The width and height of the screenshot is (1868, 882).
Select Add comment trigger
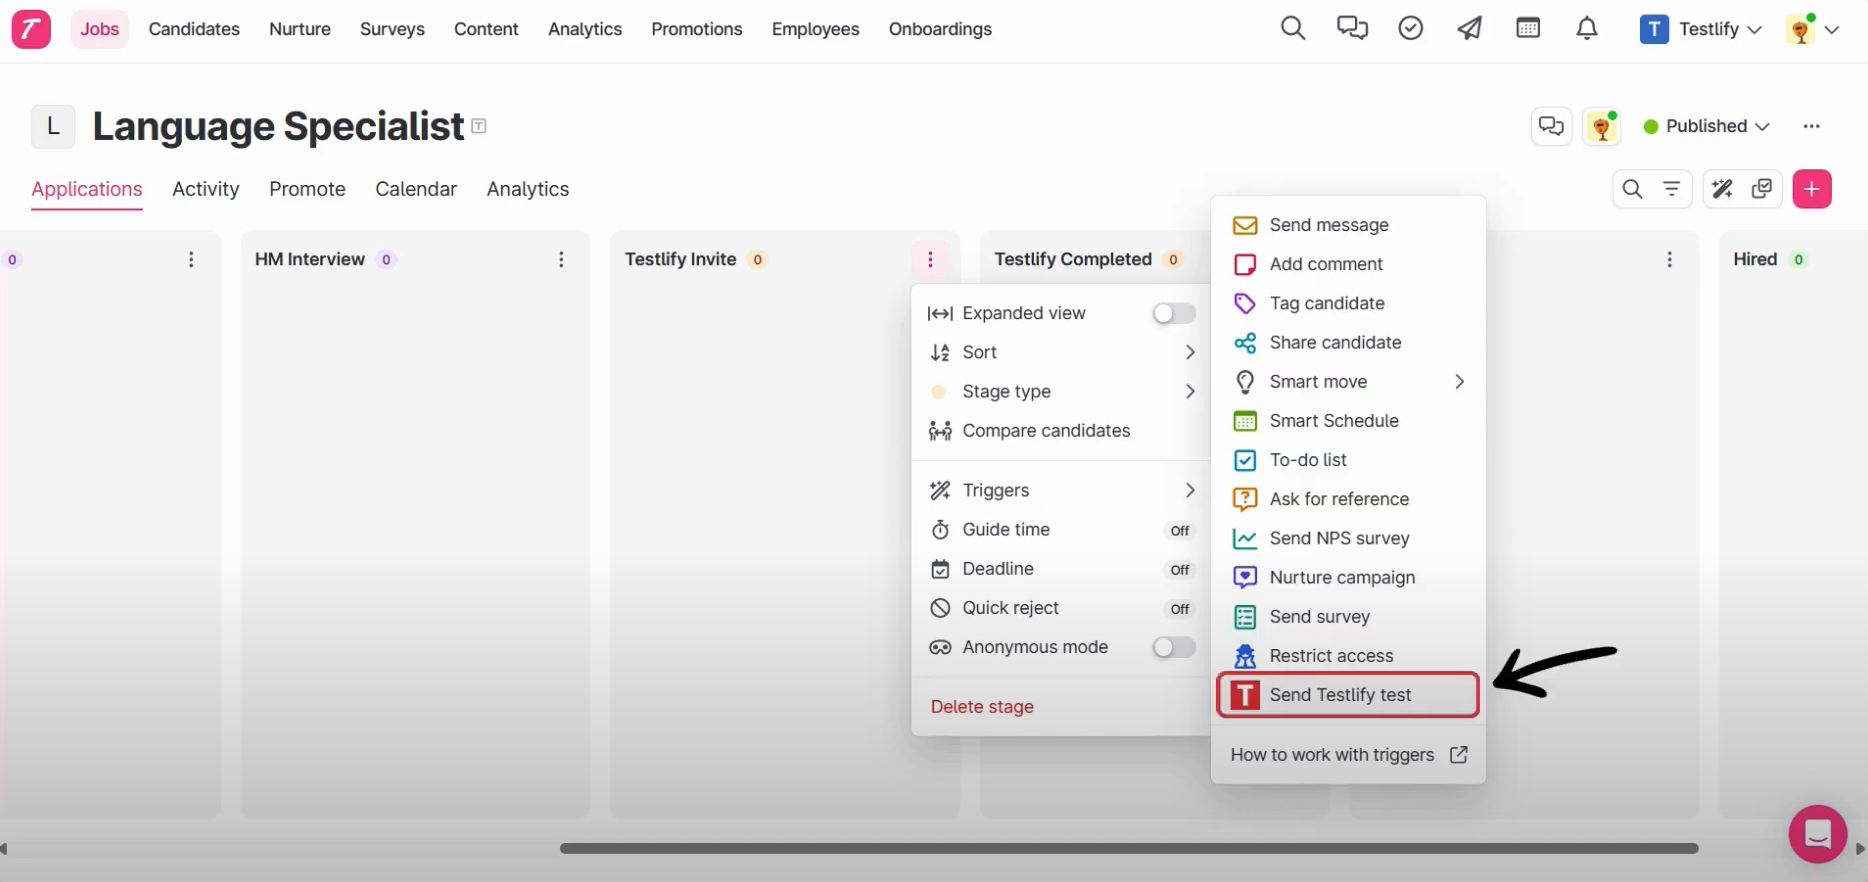coord(1349,264)
